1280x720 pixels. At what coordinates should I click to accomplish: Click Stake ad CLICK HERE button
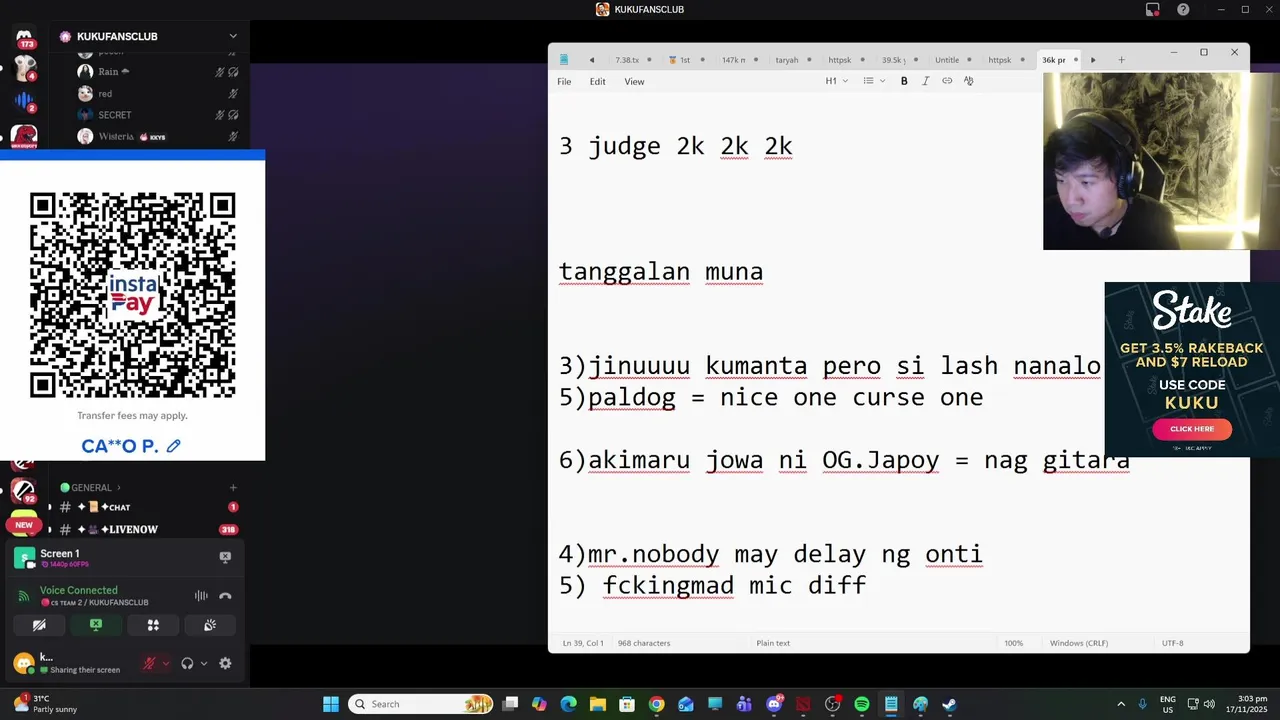tap(1191, 429)
